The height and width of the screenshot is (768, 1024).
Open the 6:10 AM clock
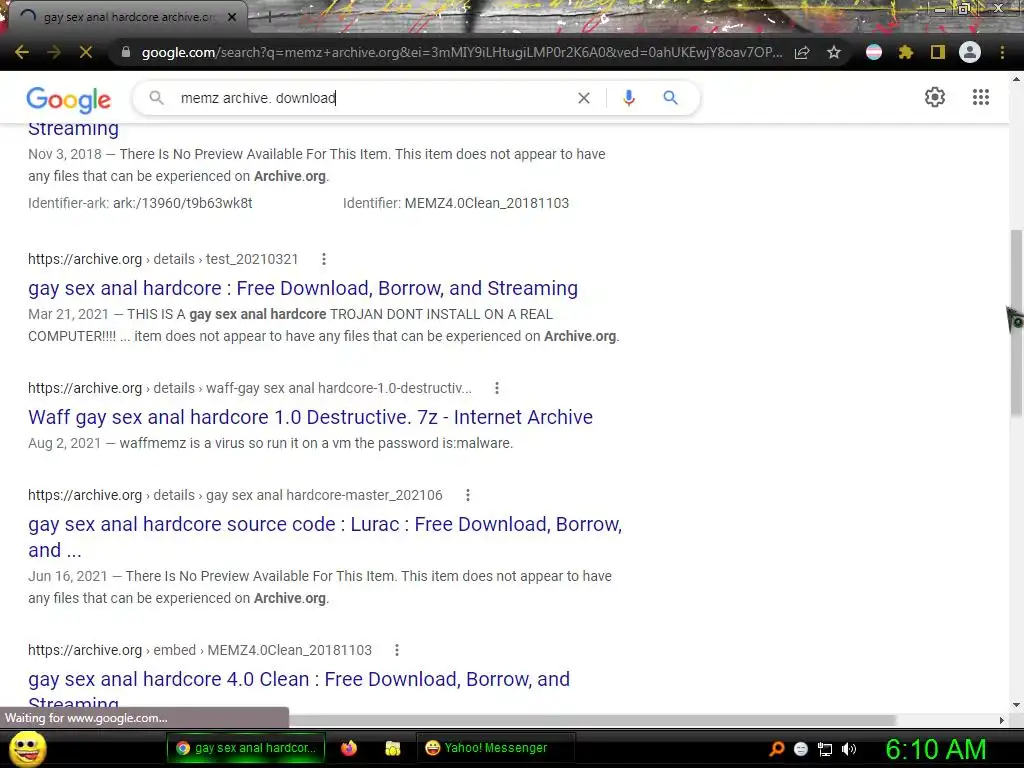click(935, 749)
